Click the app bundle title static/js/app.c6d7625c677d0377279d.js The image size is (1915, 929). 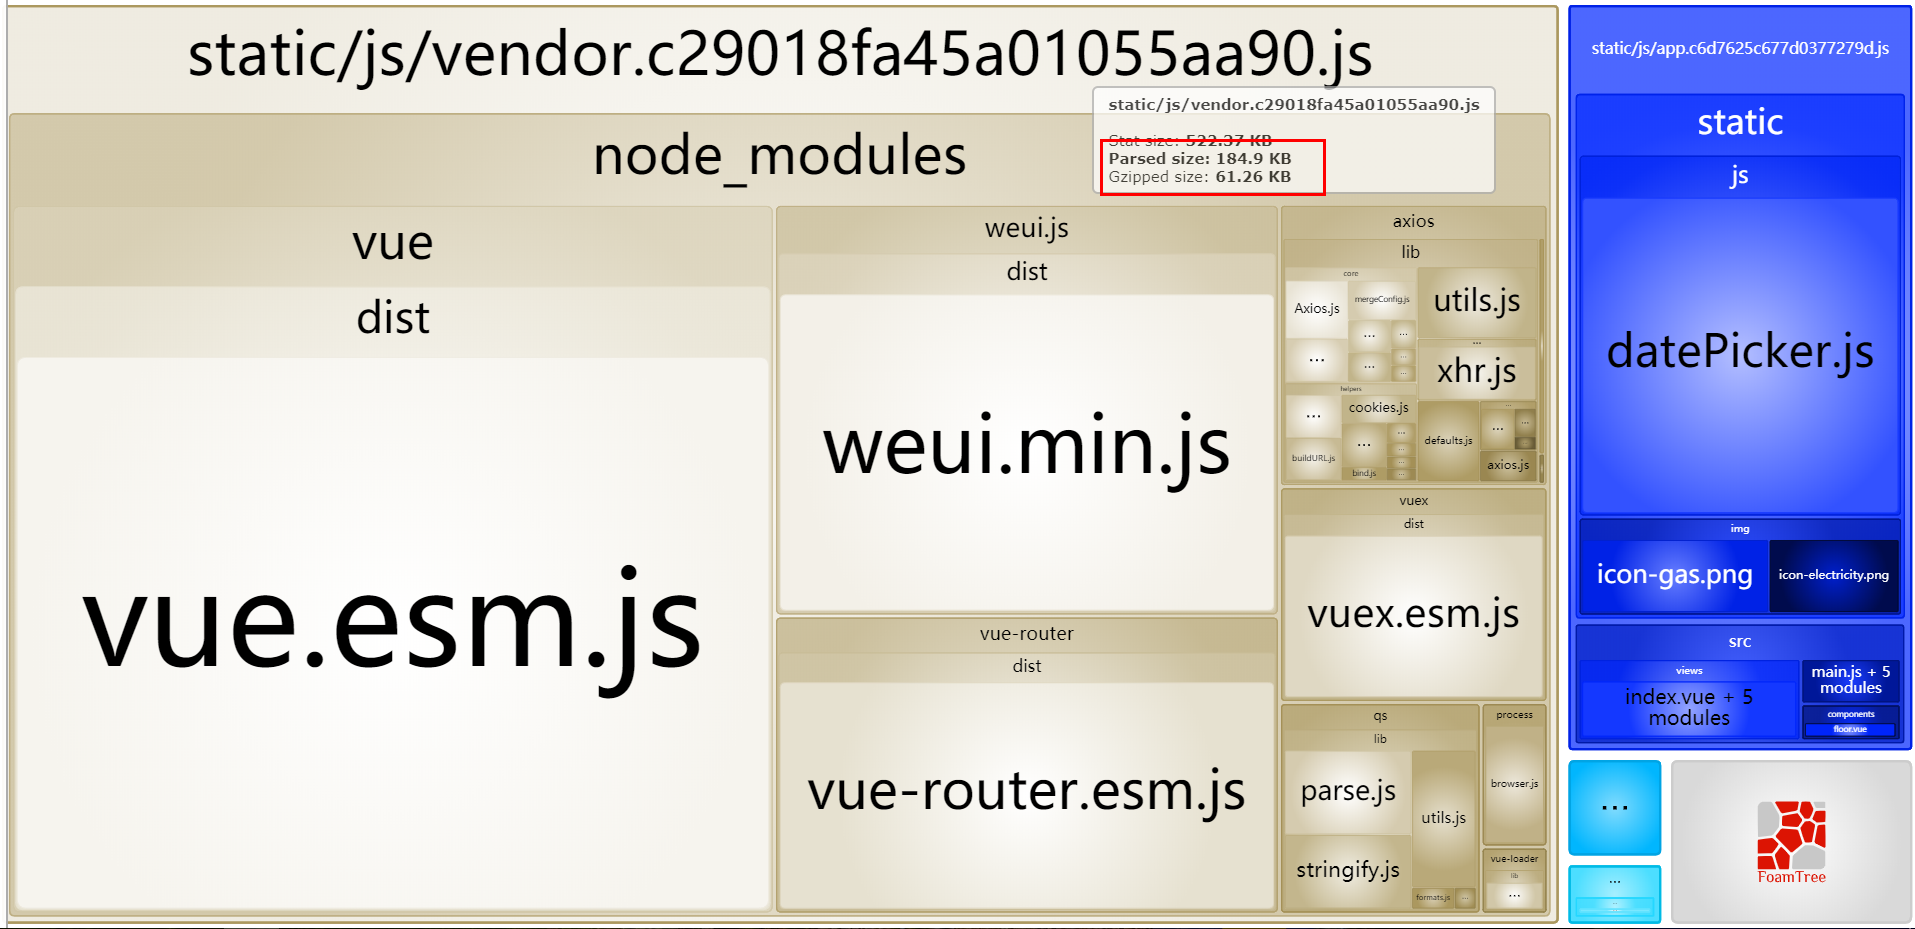[1740, 48]
